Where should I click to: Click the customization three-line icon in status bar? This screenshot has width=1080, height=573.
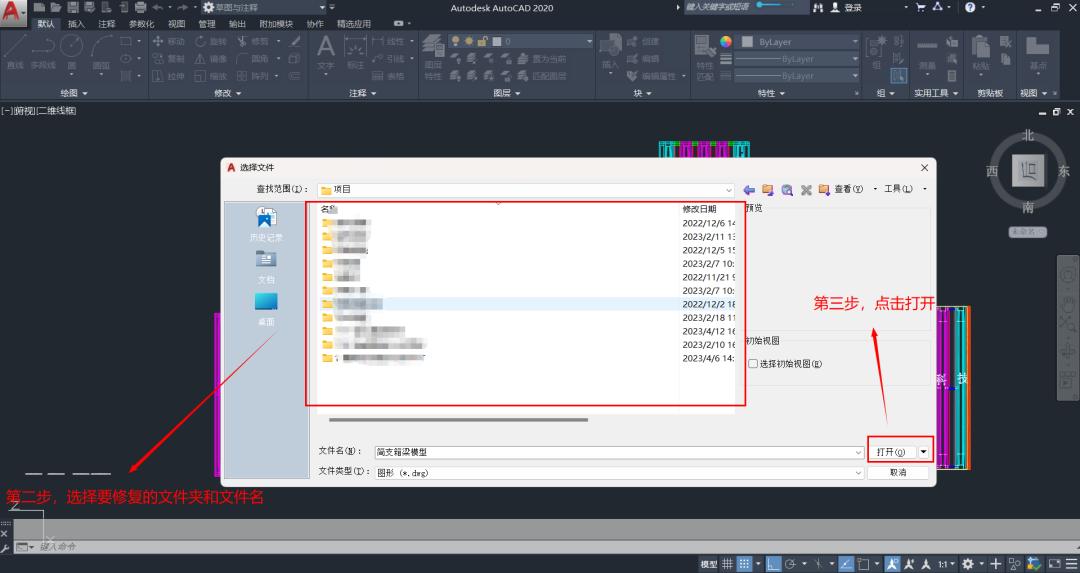point(1071,564)
